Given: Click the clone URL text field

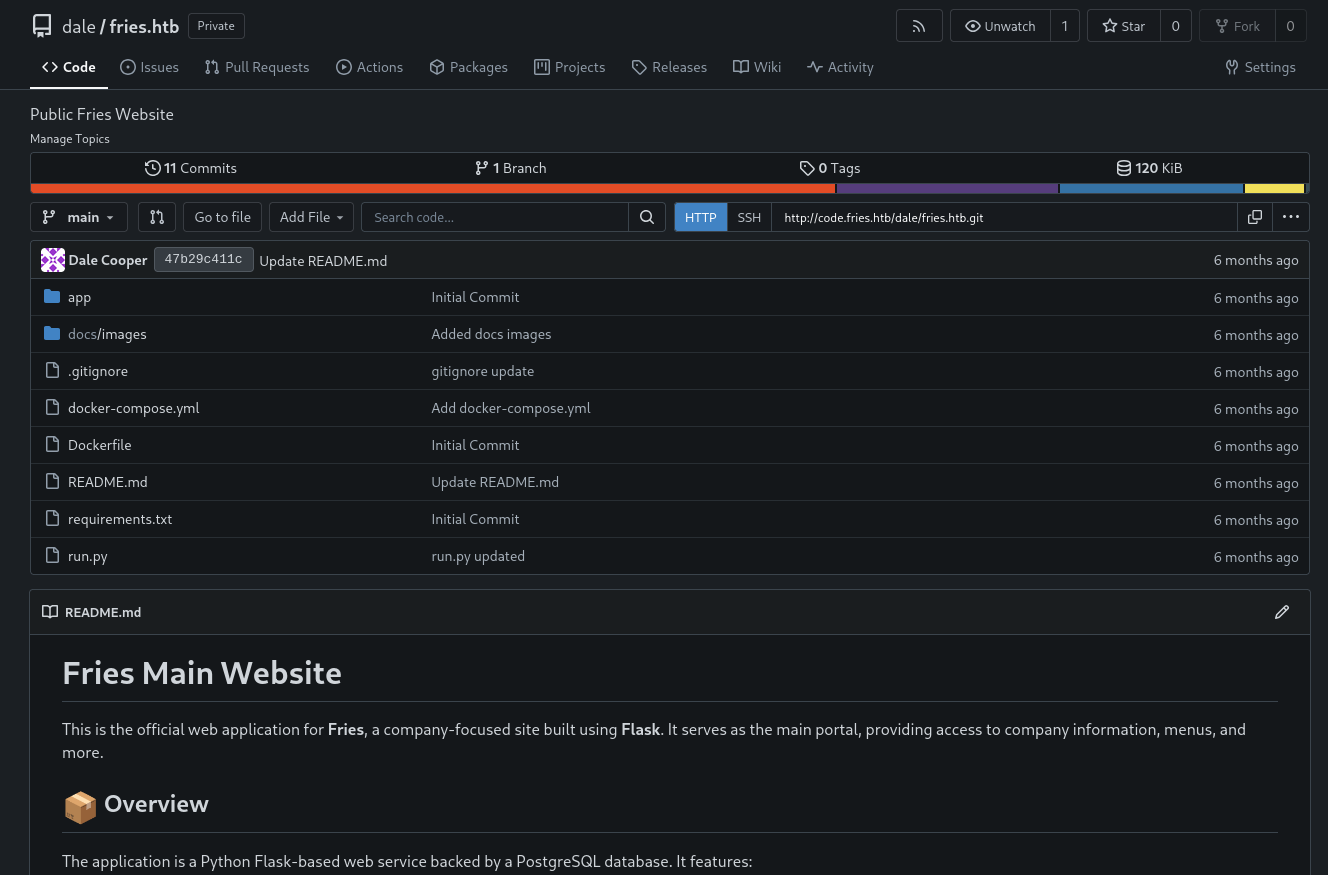Looking at the screenshot, I should click(1004, 217).
